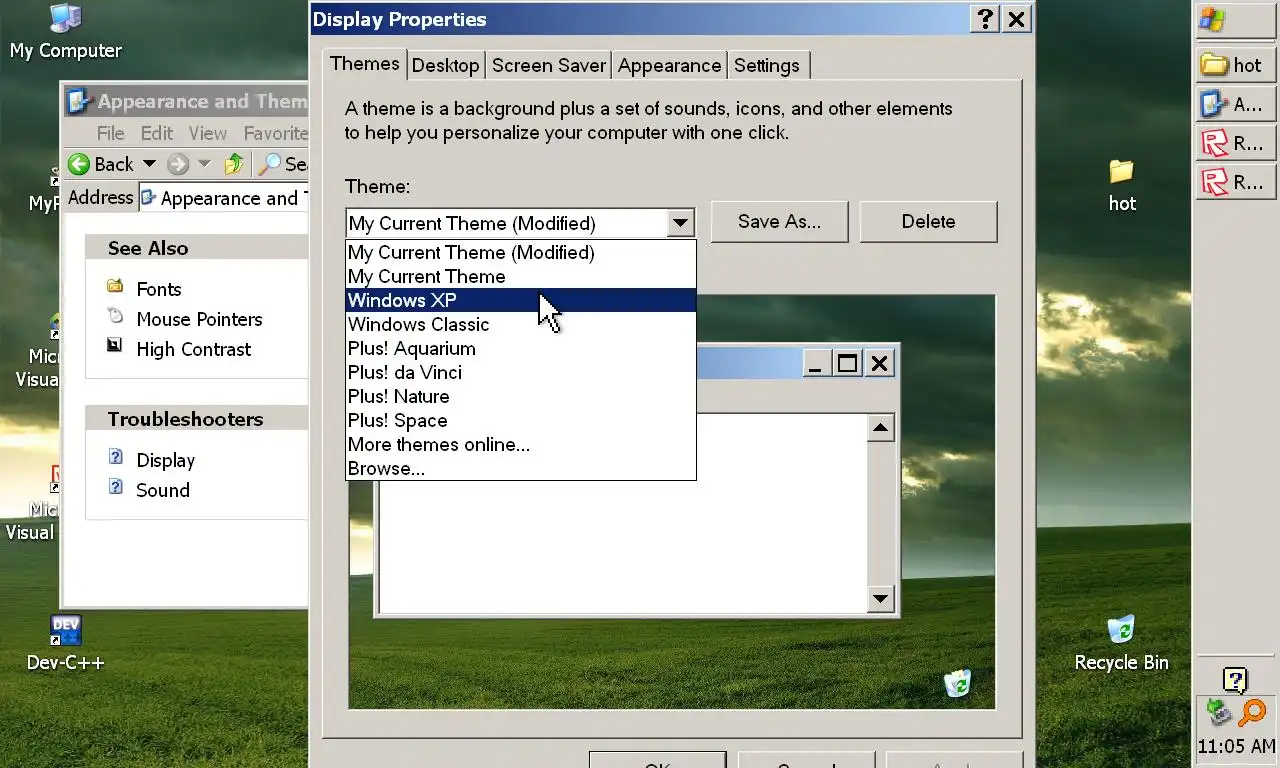The height and width of the screenshot is (768, 1280).
Task: Choose 'Browse...' from the theme list
Action: click(x=520, y=468)
